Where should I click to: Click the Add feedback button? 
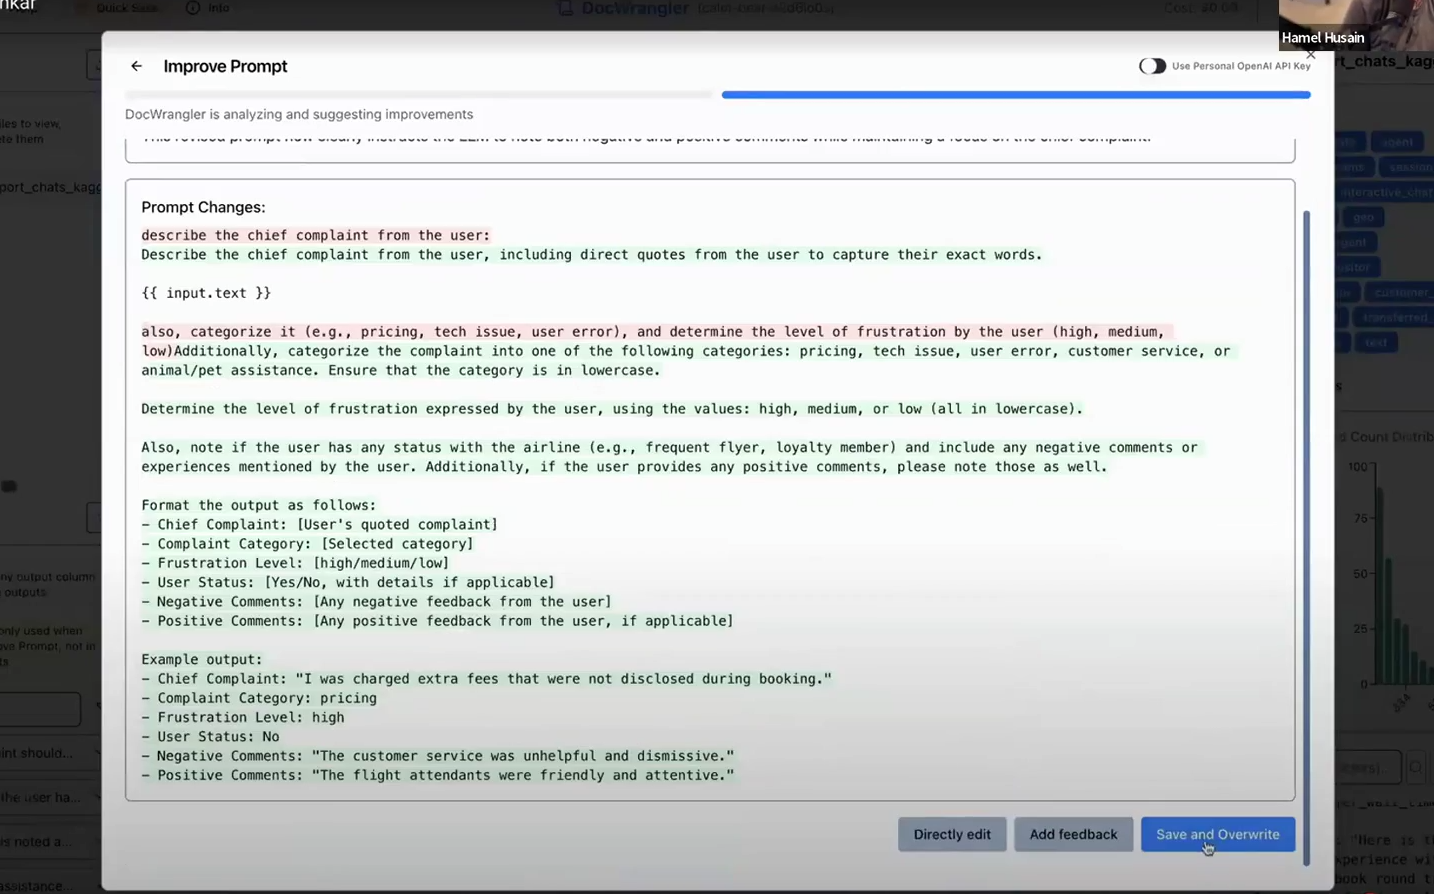[1073, 834]
